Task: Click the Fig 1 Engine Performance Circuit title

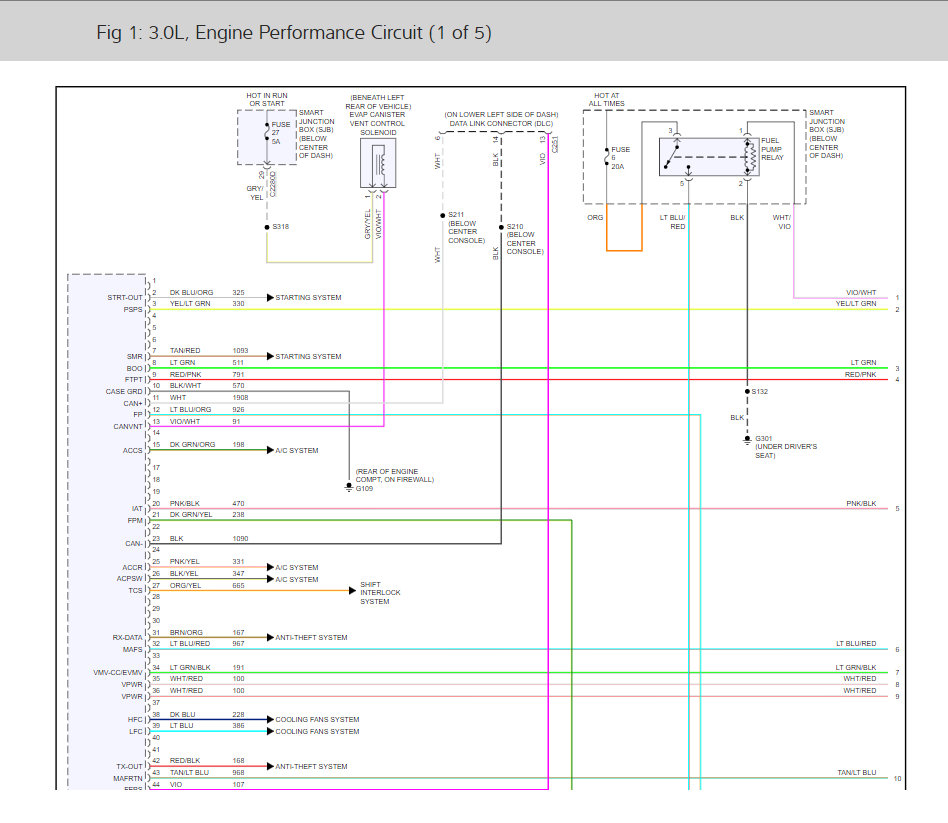Action: [x=298, y=33]
